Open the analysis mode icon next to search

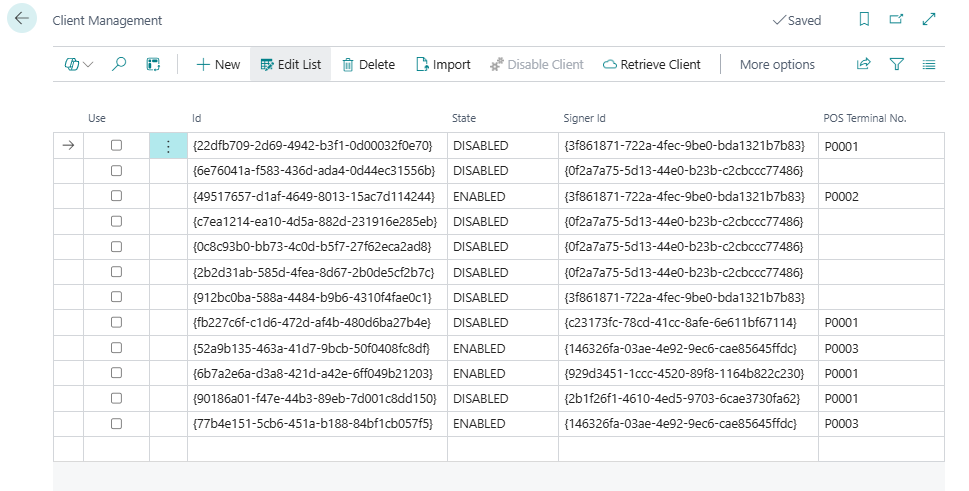coord(153,64)
